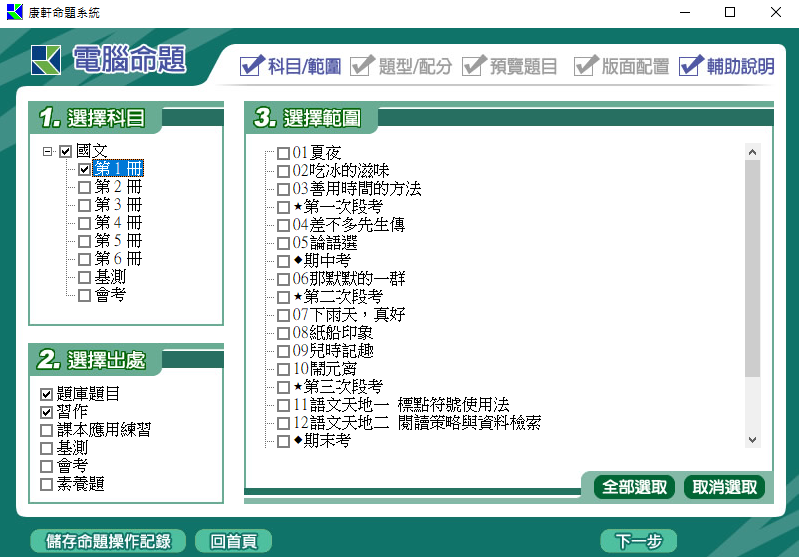Click the 題型/配分 checkmark step icon
This screenshot has width=799, height=557.
pos(363,66)
